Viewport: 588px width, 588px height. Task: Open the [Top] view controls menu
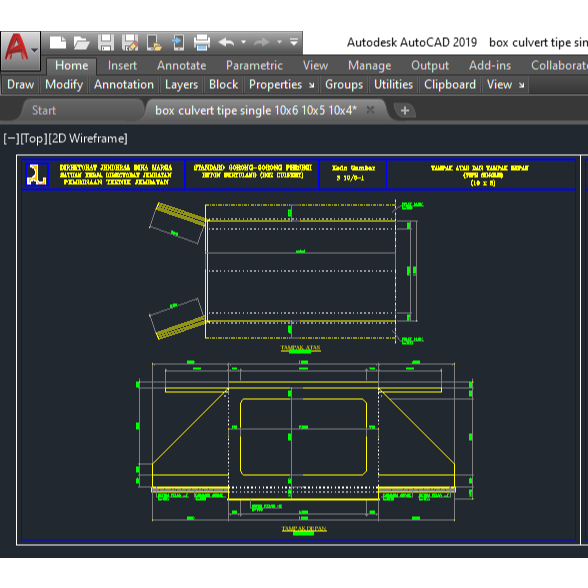click(x=34, y=139)
